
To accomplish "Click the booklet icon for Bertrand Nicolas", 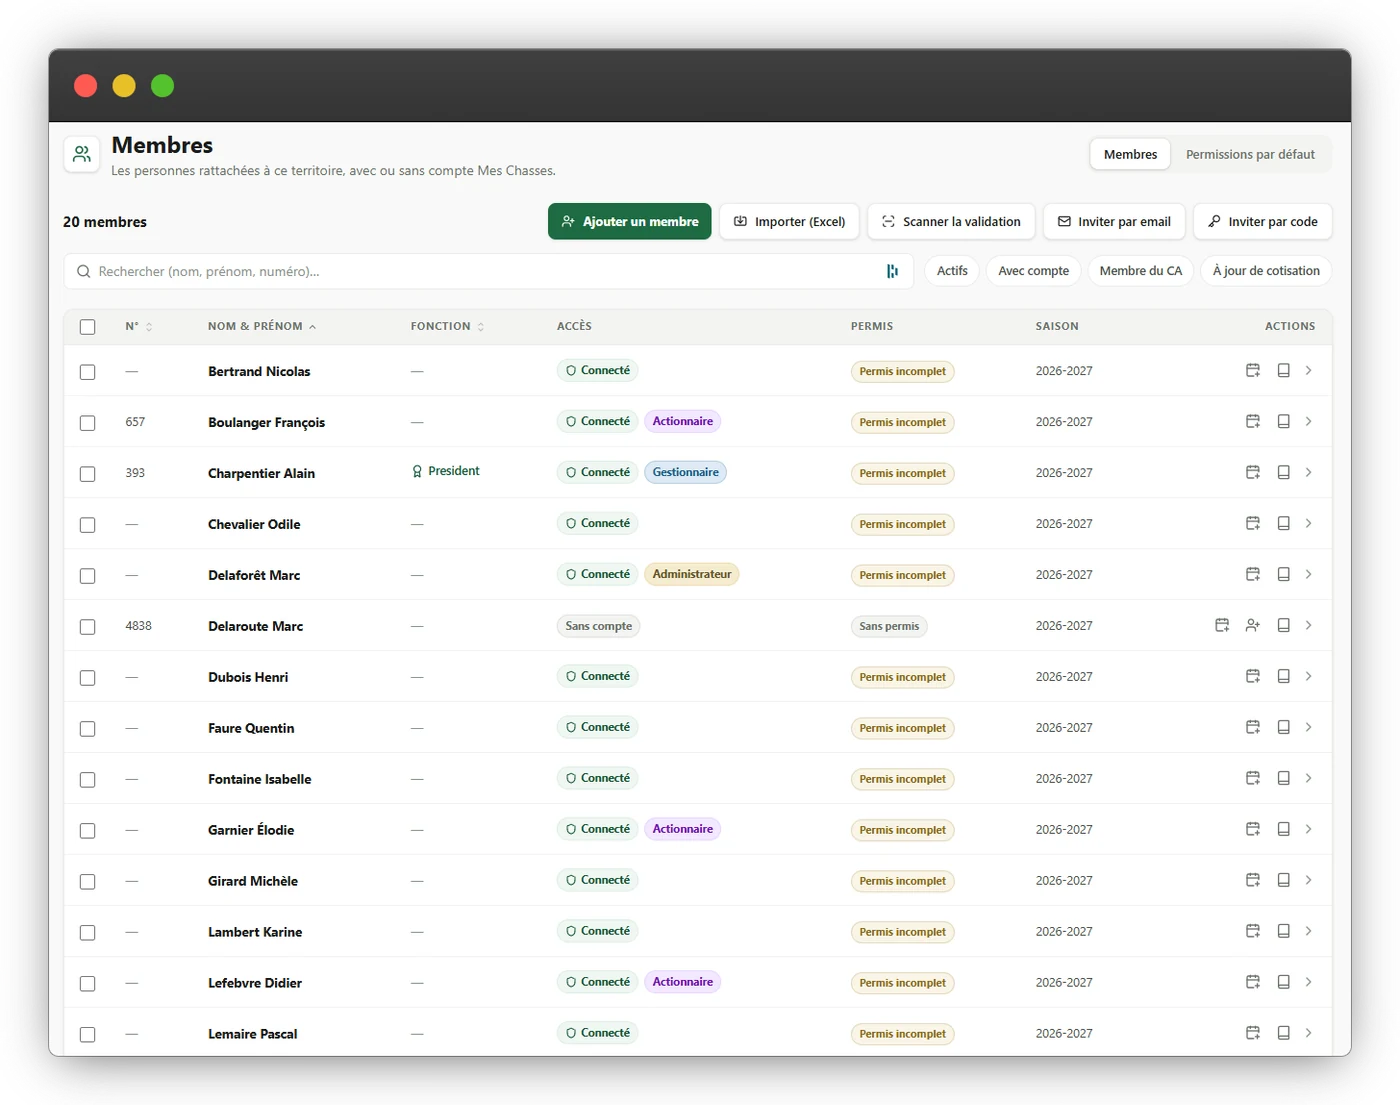I will coord(1283,371).
